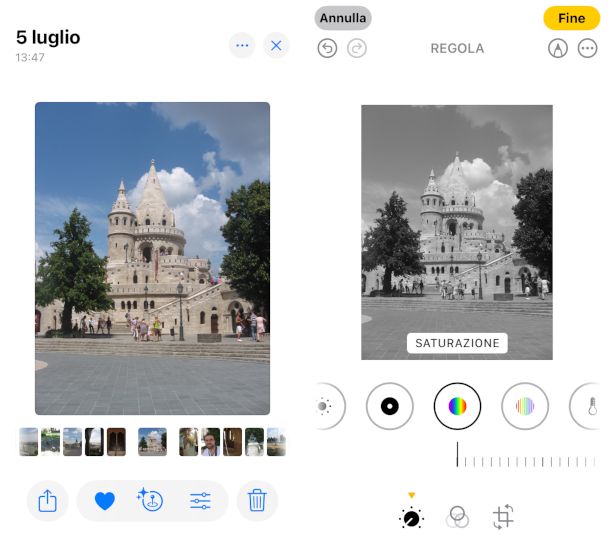Switch to the Crop and rotate tab
This screenshot has height=541, width=610.
pos(503,517)
